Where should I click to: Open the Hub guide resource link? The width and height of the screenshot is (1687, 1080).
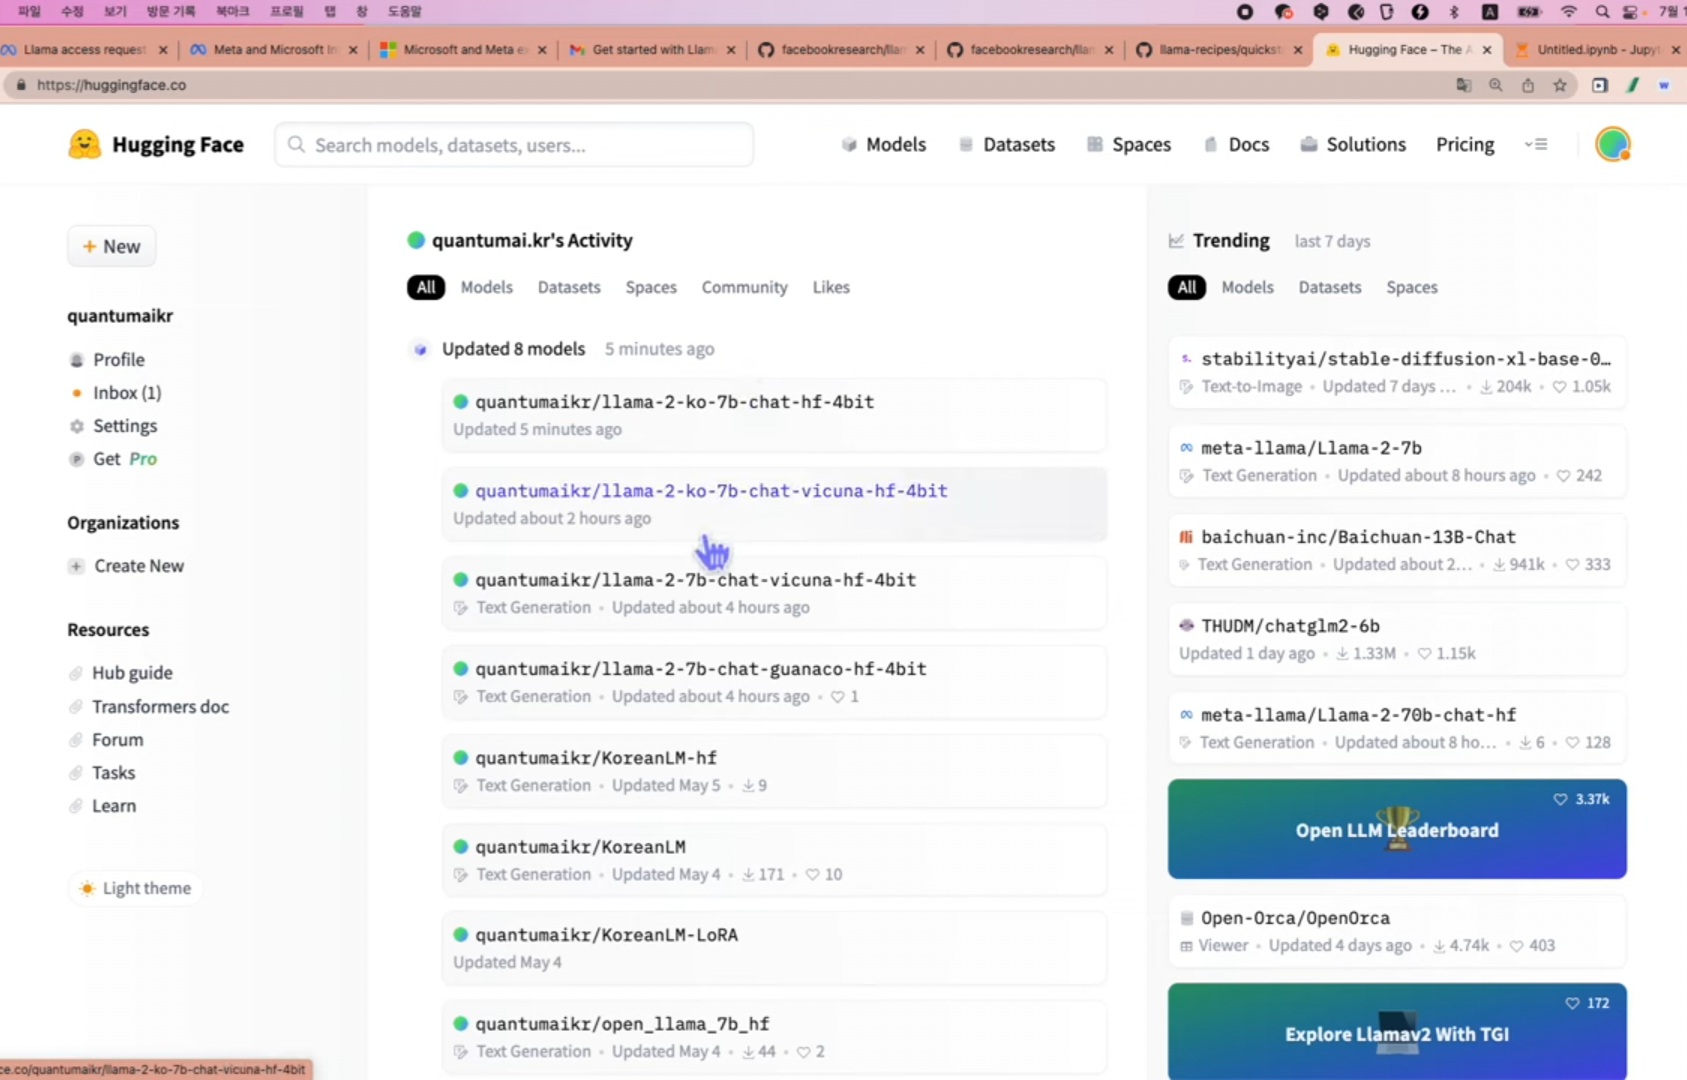point(121,673)
